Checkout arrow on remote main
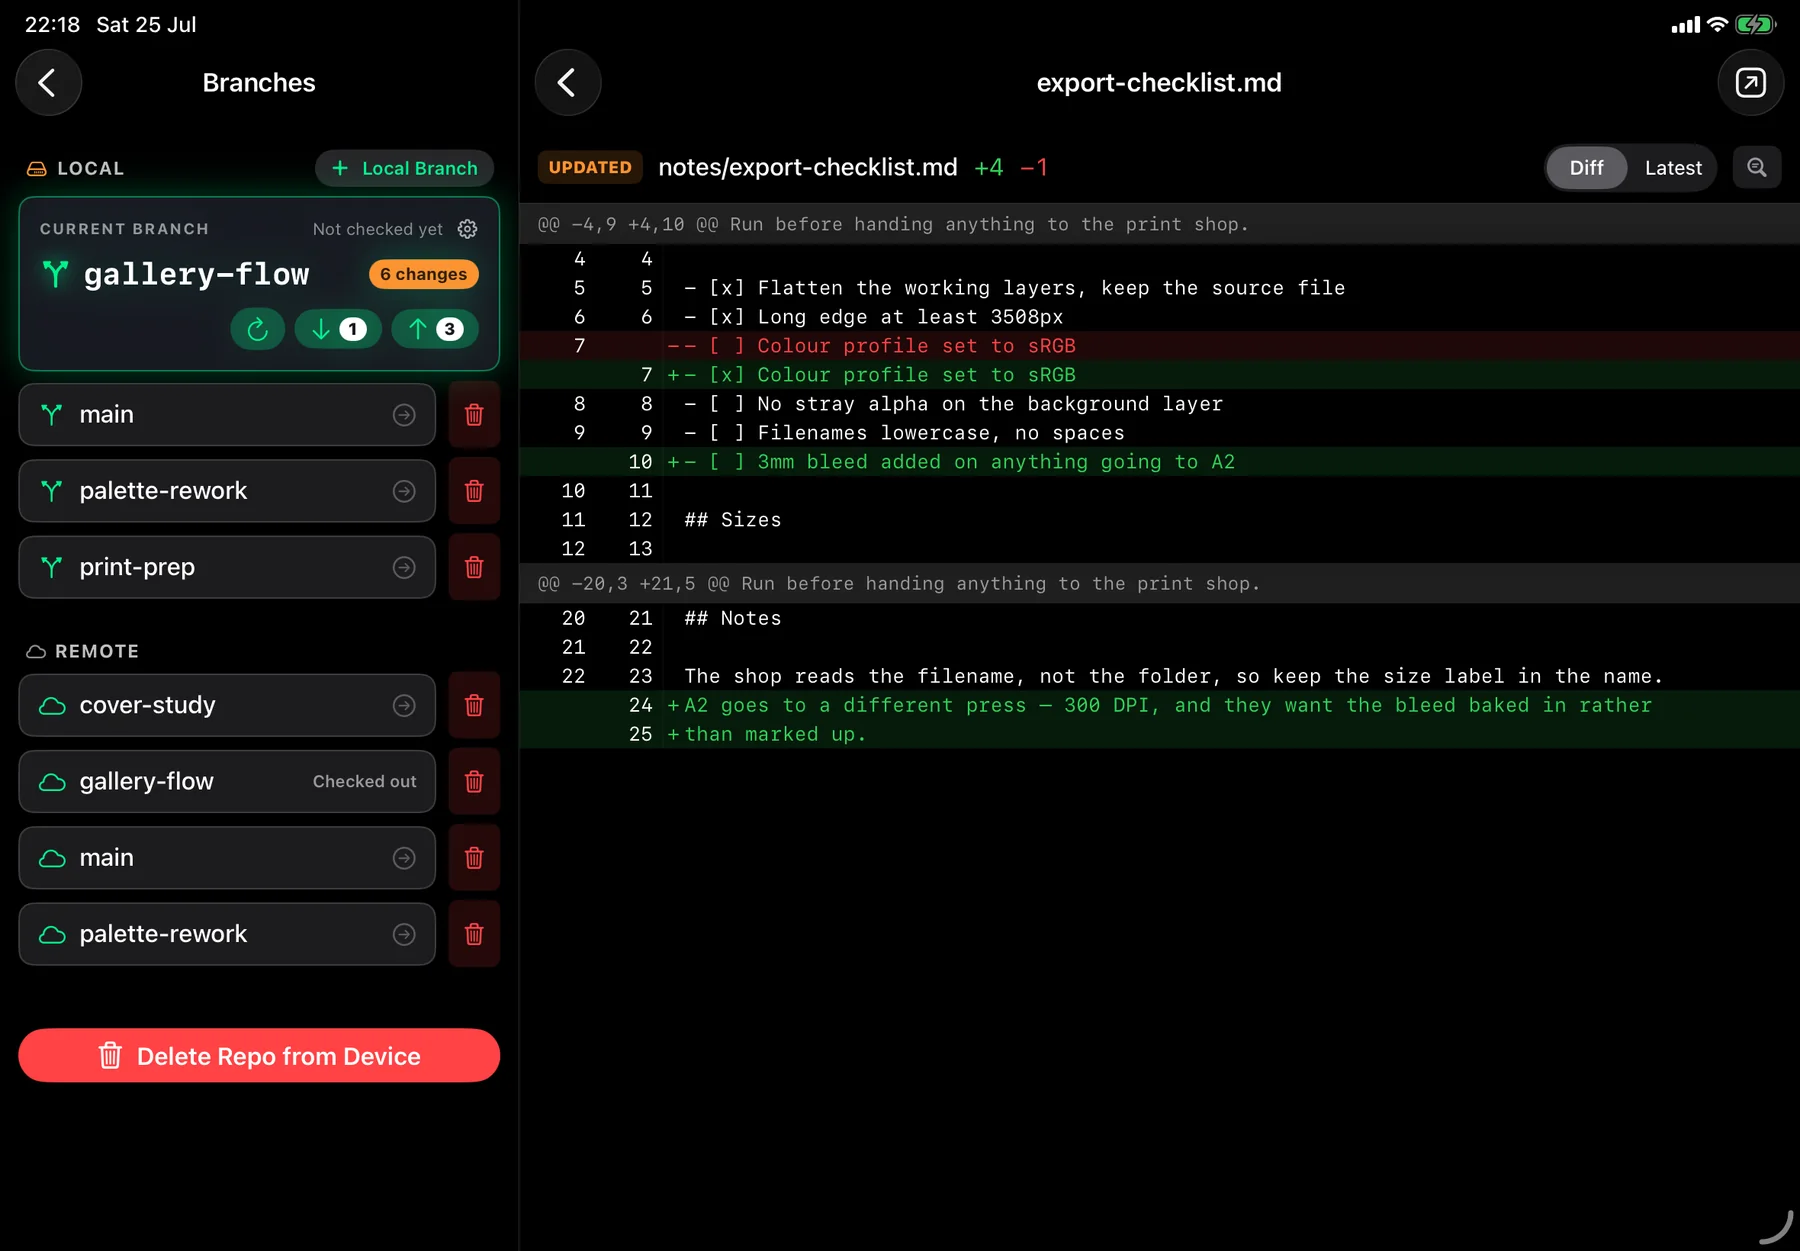 point(404,858)
